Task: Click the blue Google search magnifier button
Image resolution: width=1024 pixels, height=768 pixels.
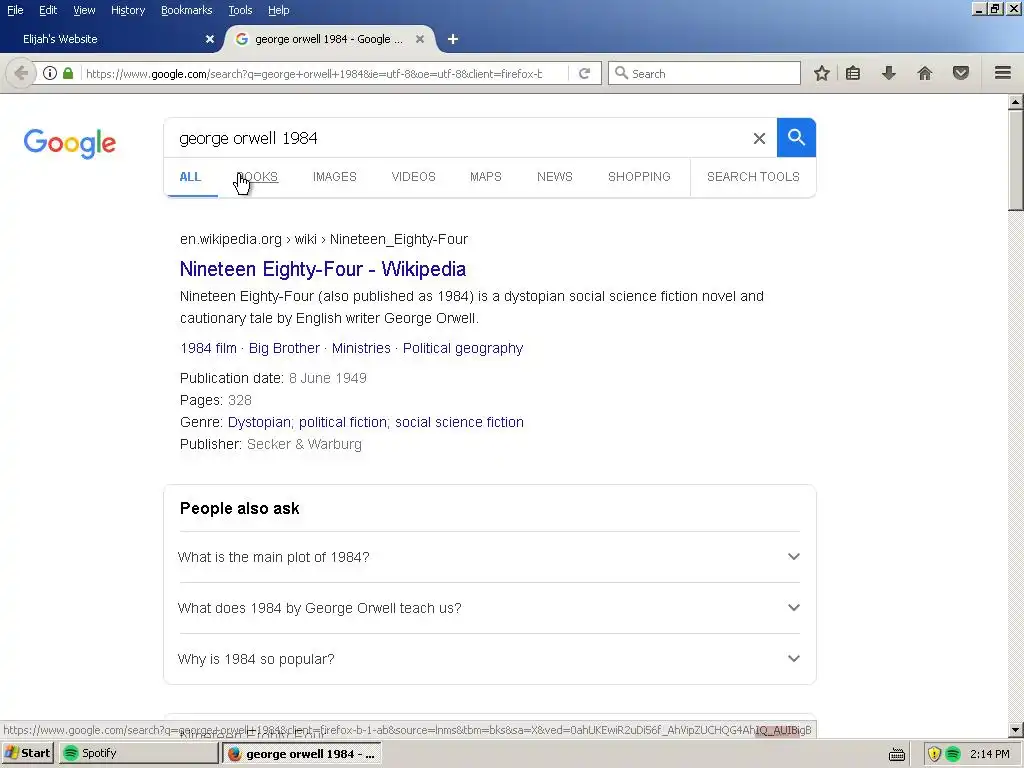Action: pos(796,138)
